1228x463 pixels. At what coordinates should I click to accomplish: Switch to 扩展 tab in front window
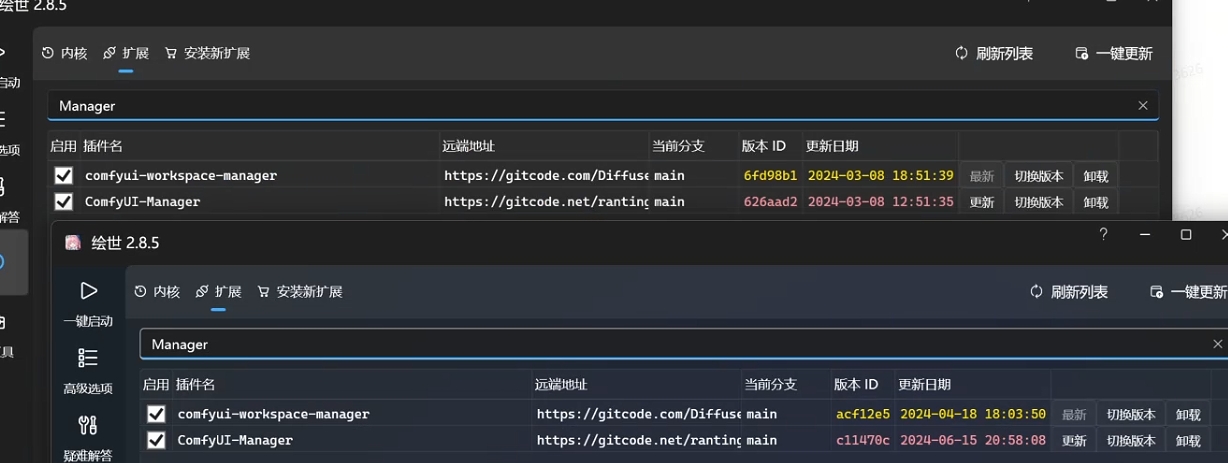tap(218, 292)
